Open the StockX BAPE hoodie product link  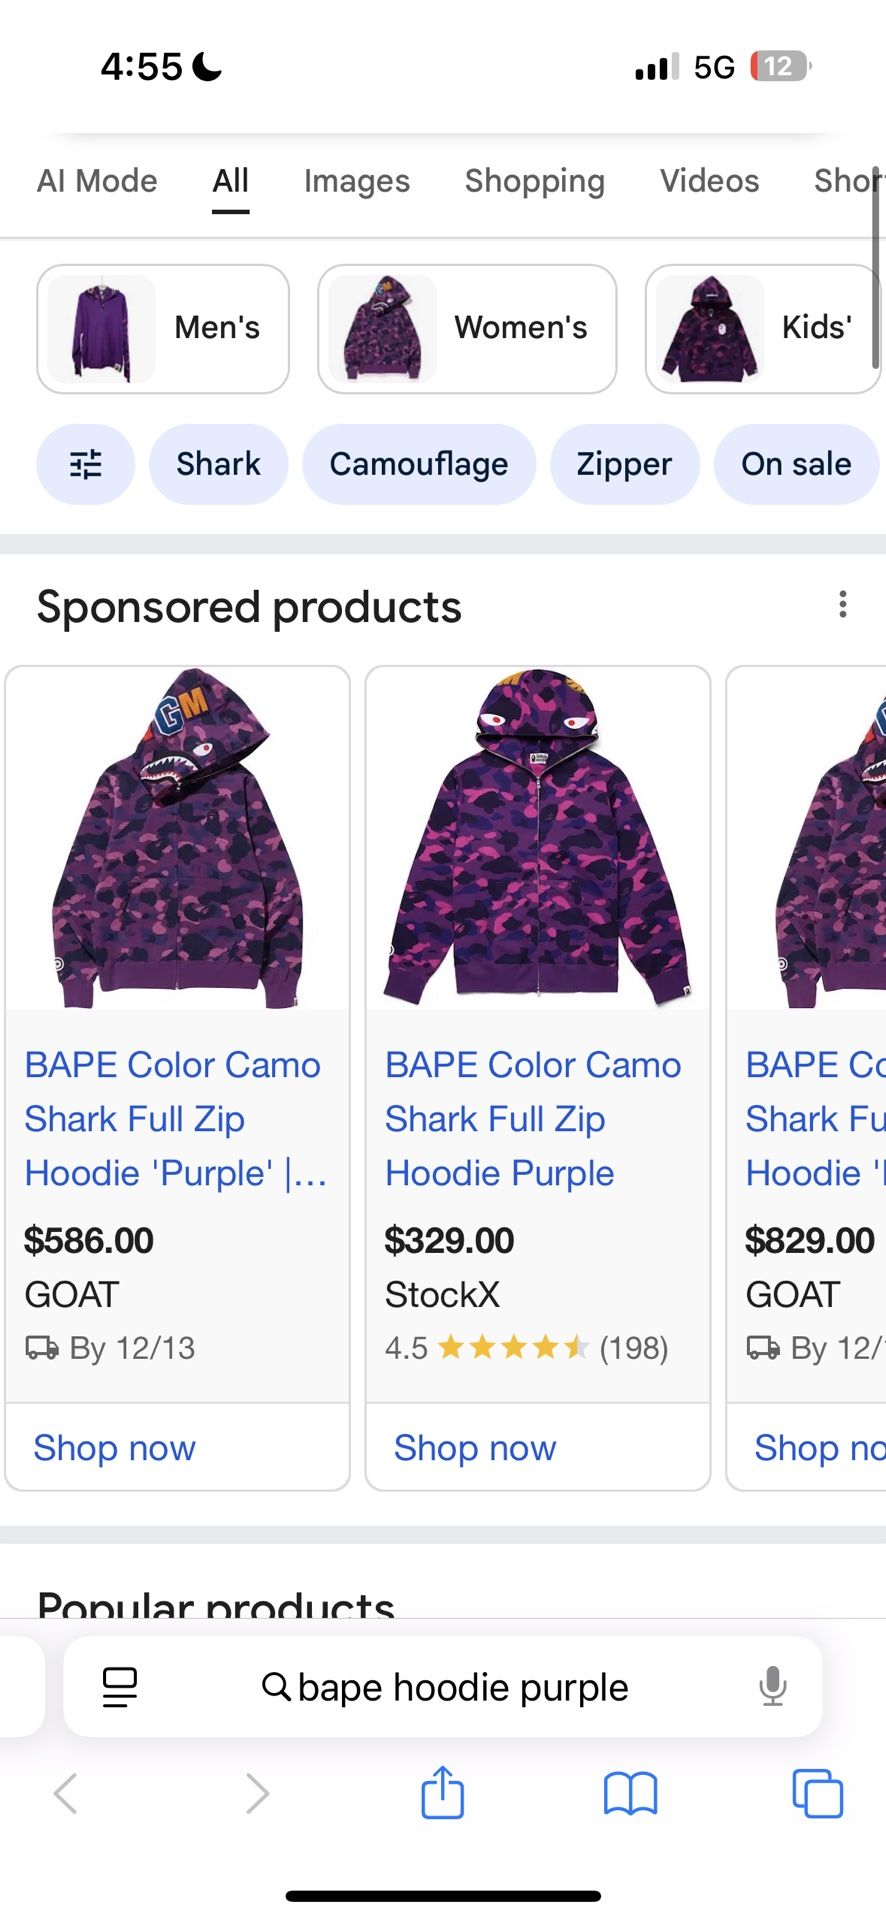[x=532, y=1118]
